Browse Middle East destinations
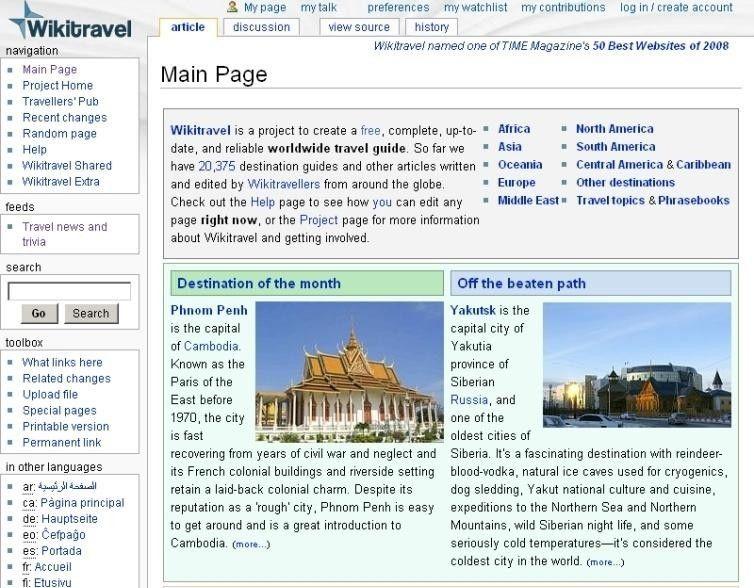754x588 pixels. pyautogui.click(x=528, y=200)
